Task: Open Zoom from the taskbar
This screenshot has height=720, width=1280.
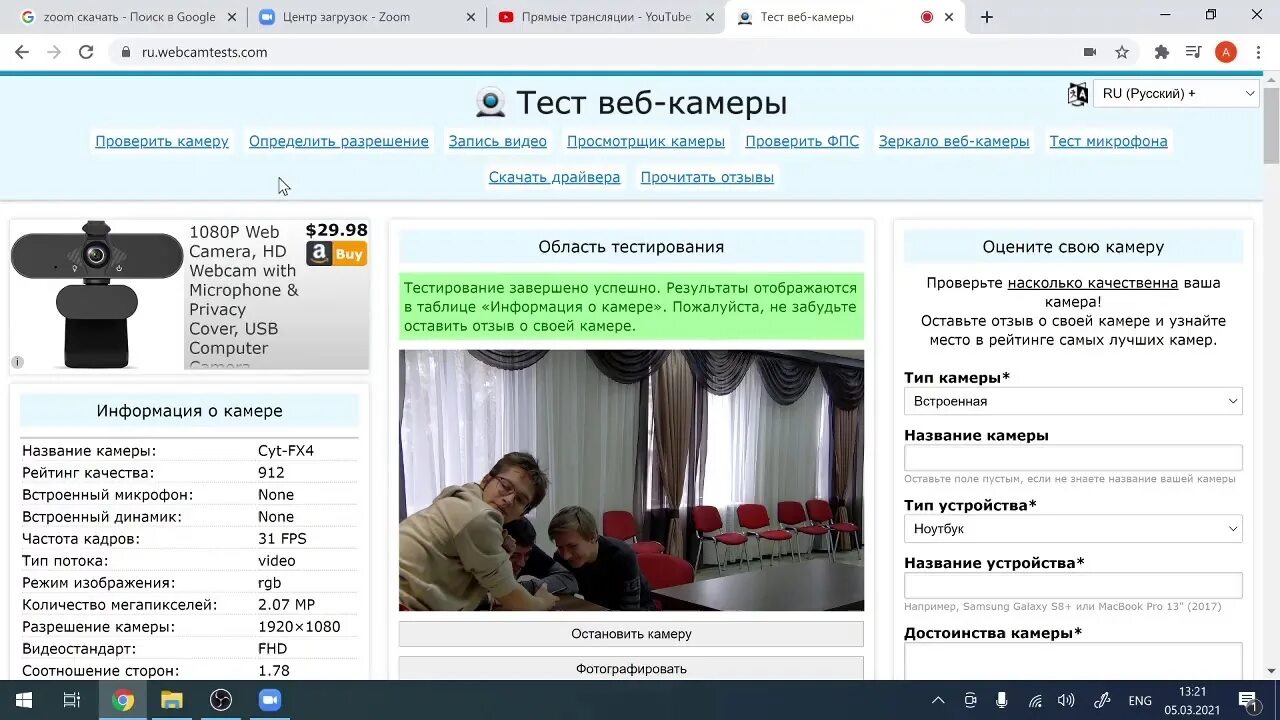Action: tap(270, 700)
